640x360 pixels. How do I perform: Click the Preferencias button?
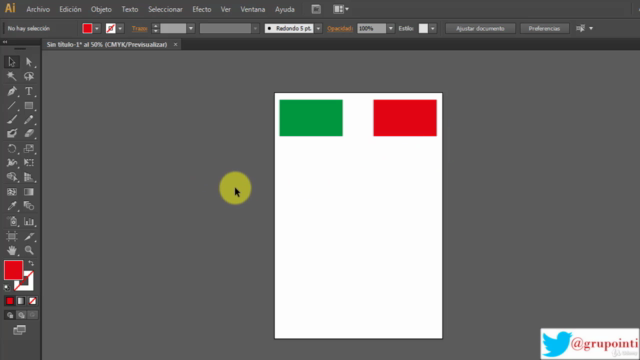(544, 29)
